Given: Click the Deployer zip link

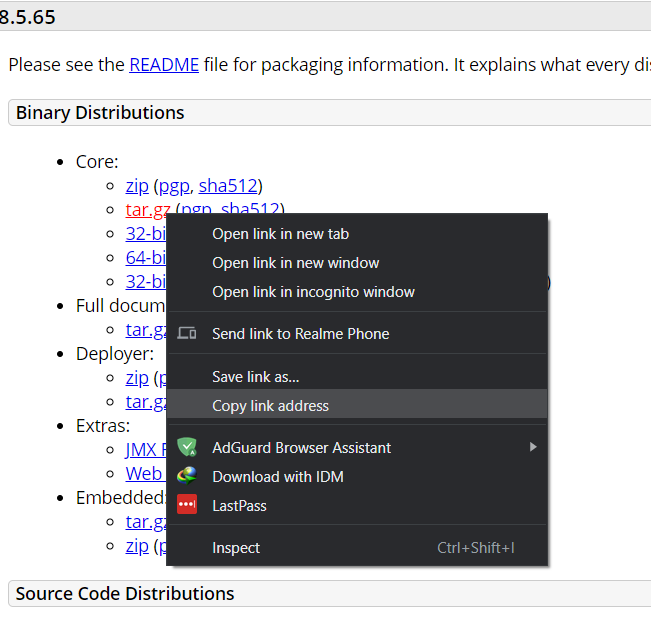Looking at the screenshot, I should tap(137, 378).
